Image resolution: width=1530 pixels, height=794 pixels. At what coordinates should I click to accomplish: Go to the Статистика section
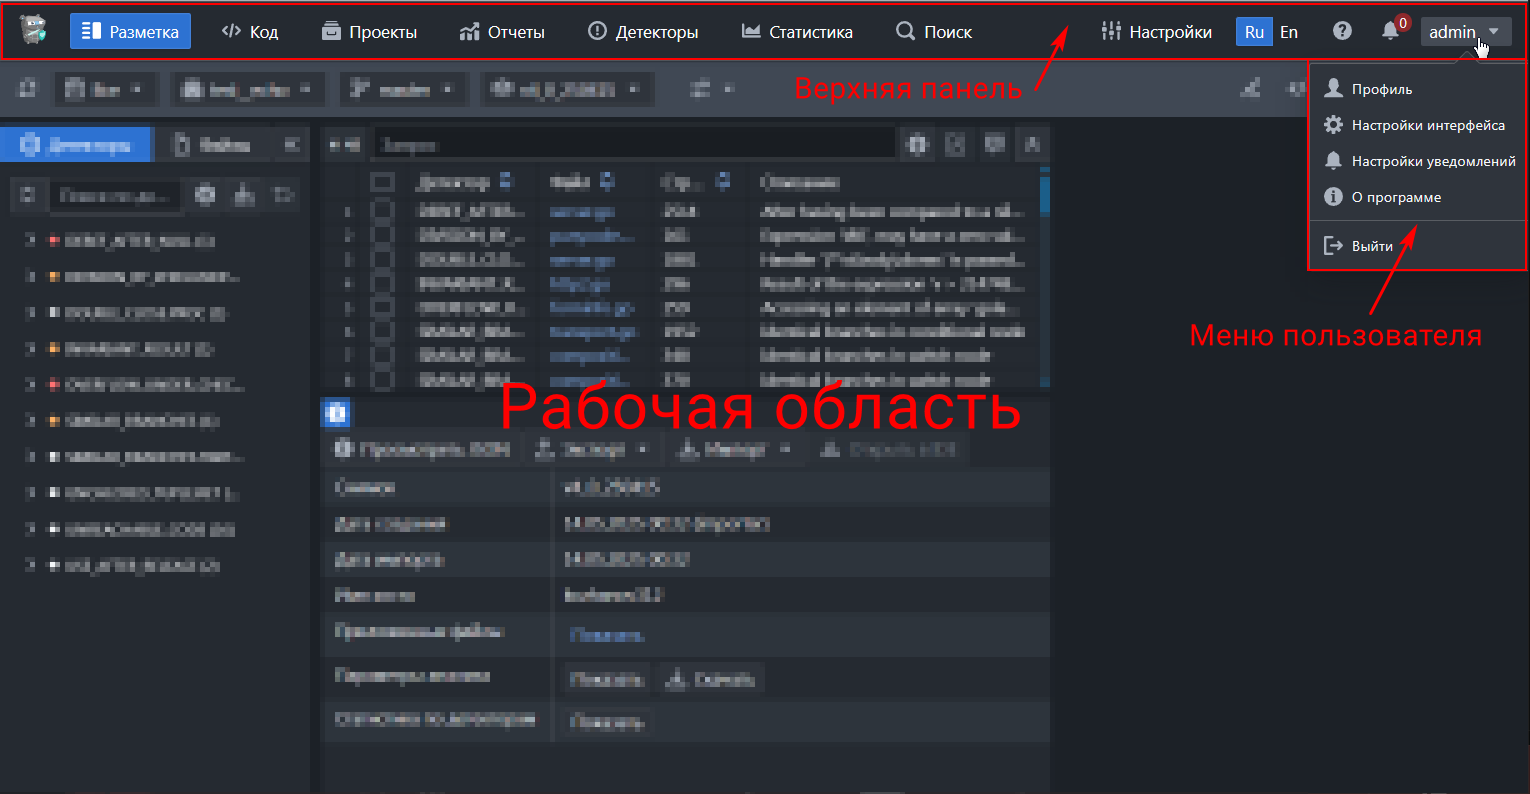tap(797, 32)
